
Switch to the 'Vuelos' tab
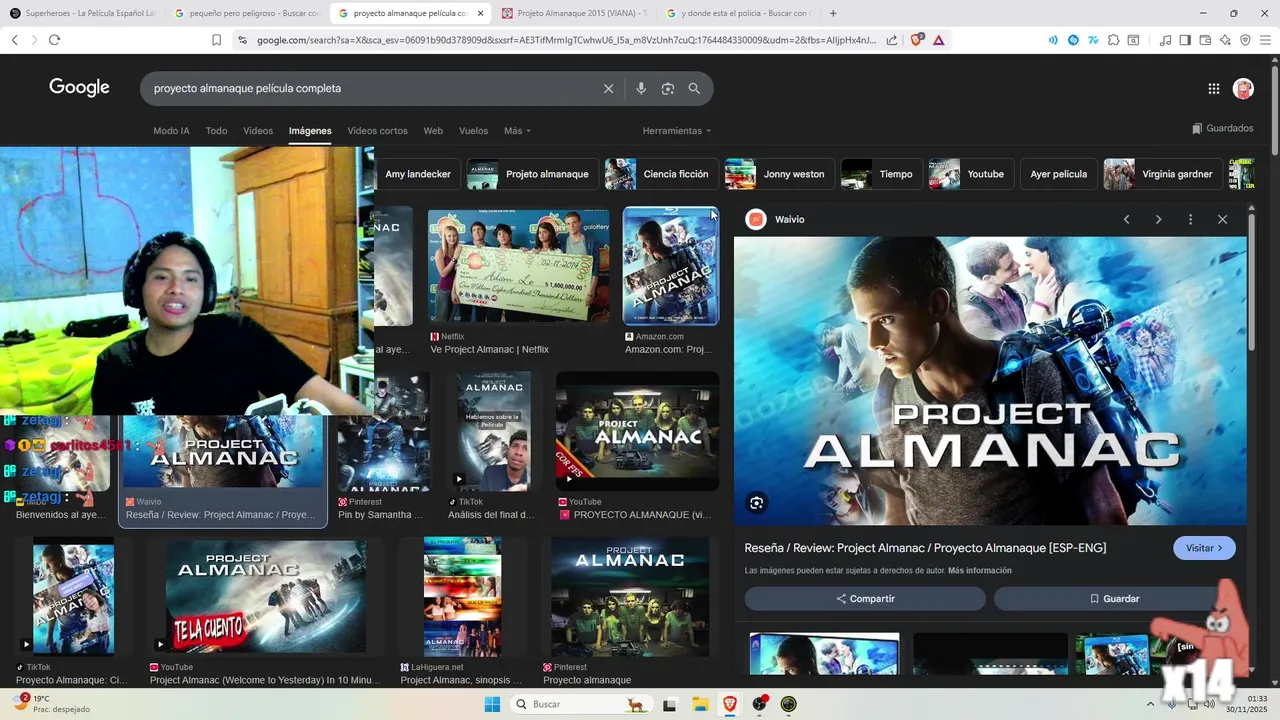point(473,131)
